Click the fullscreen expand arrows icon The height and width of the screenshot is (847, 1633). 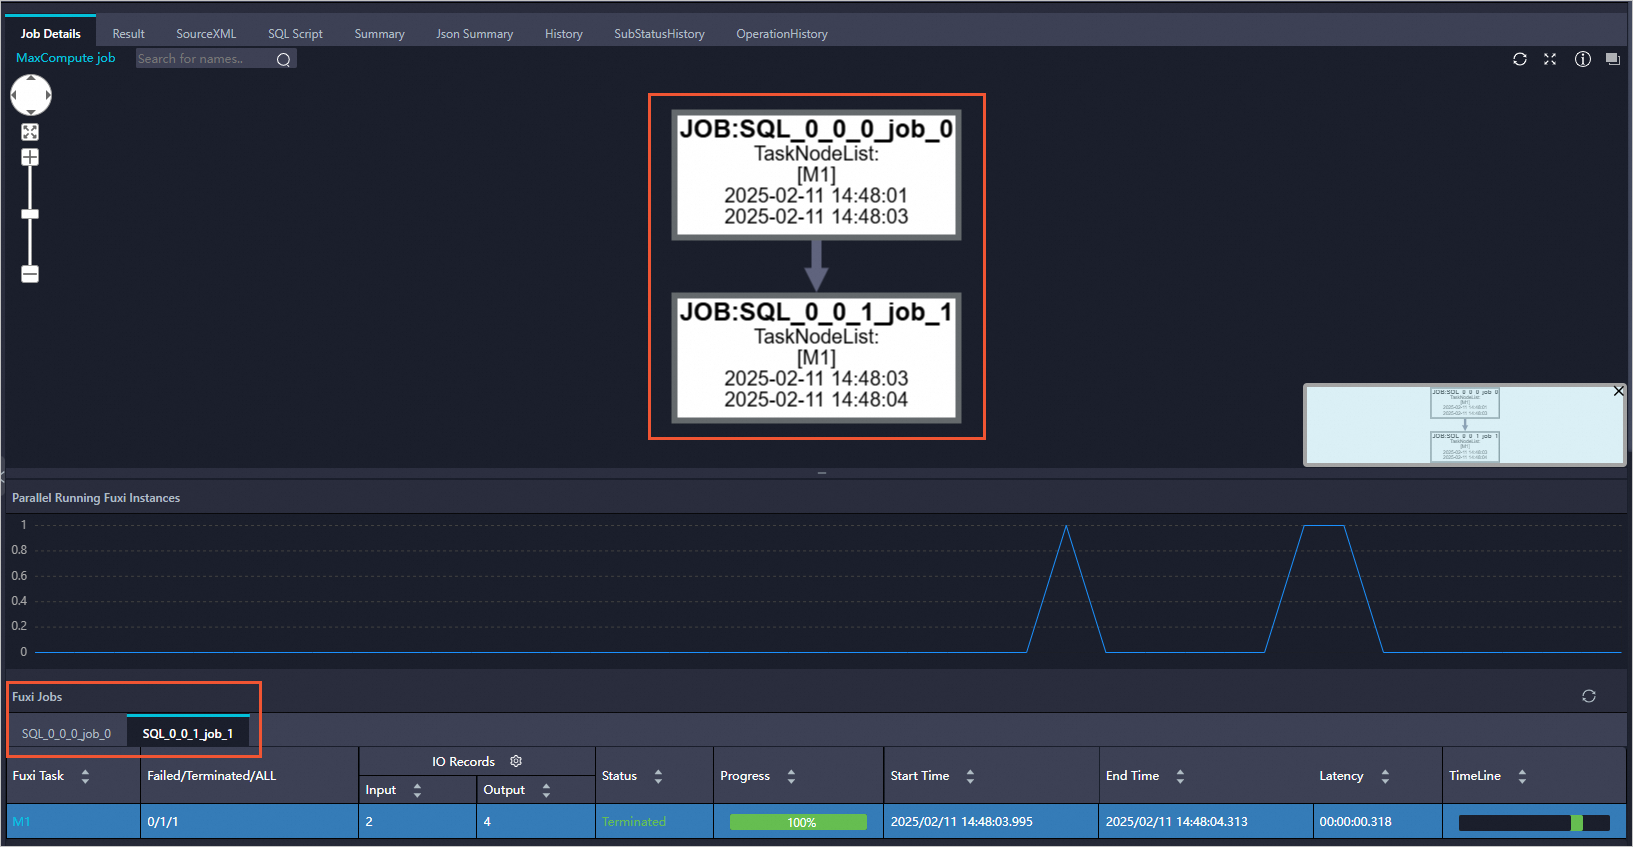tap(1550, 59)
